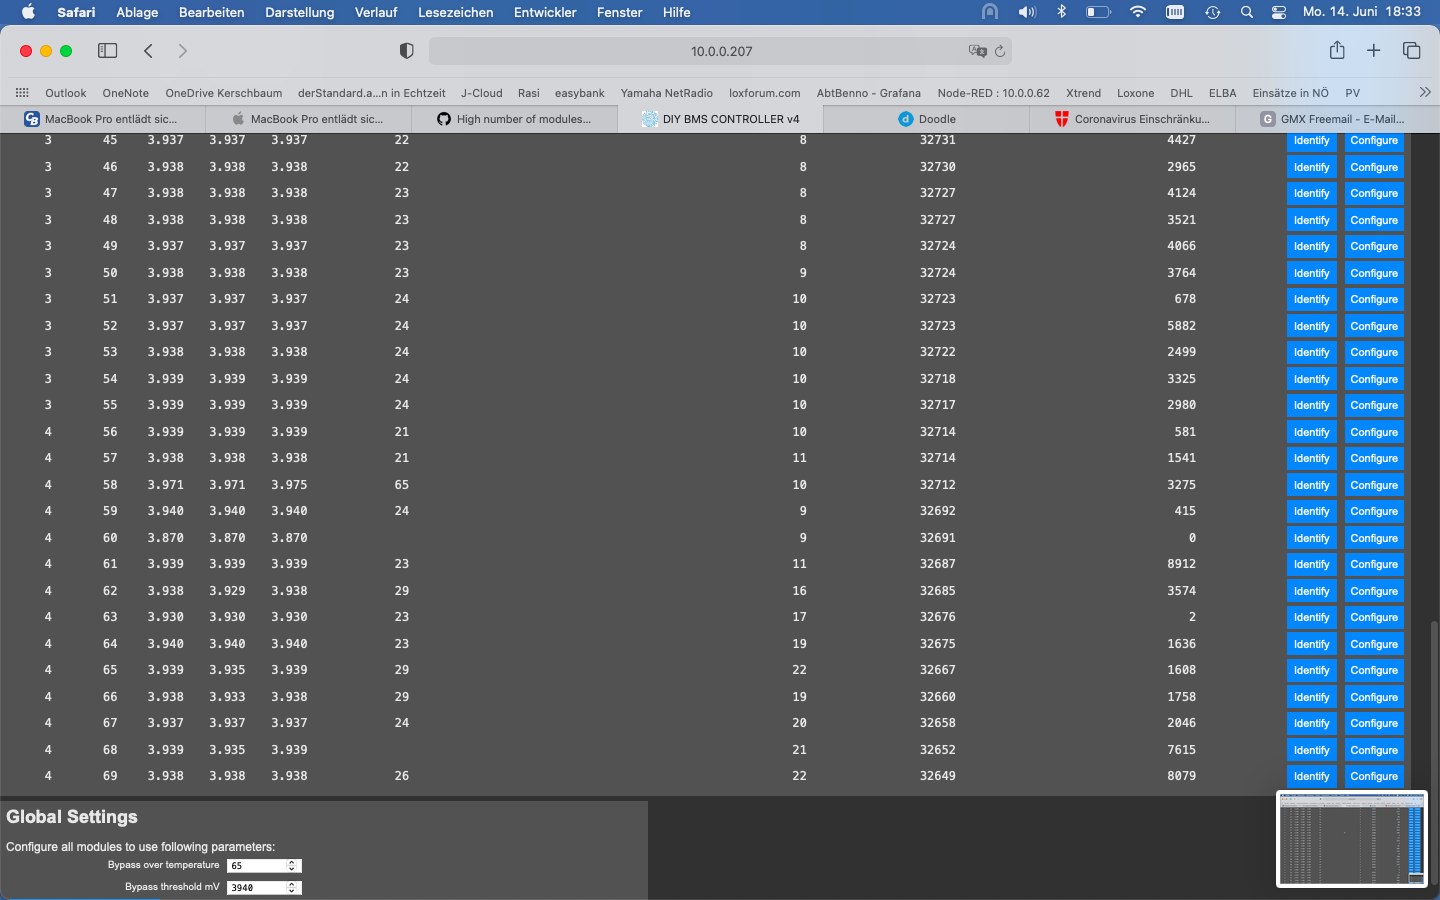The height and width of the screenshot is (900, 1440).
Task: Show tab overview icon
Action: (1412, 51)
